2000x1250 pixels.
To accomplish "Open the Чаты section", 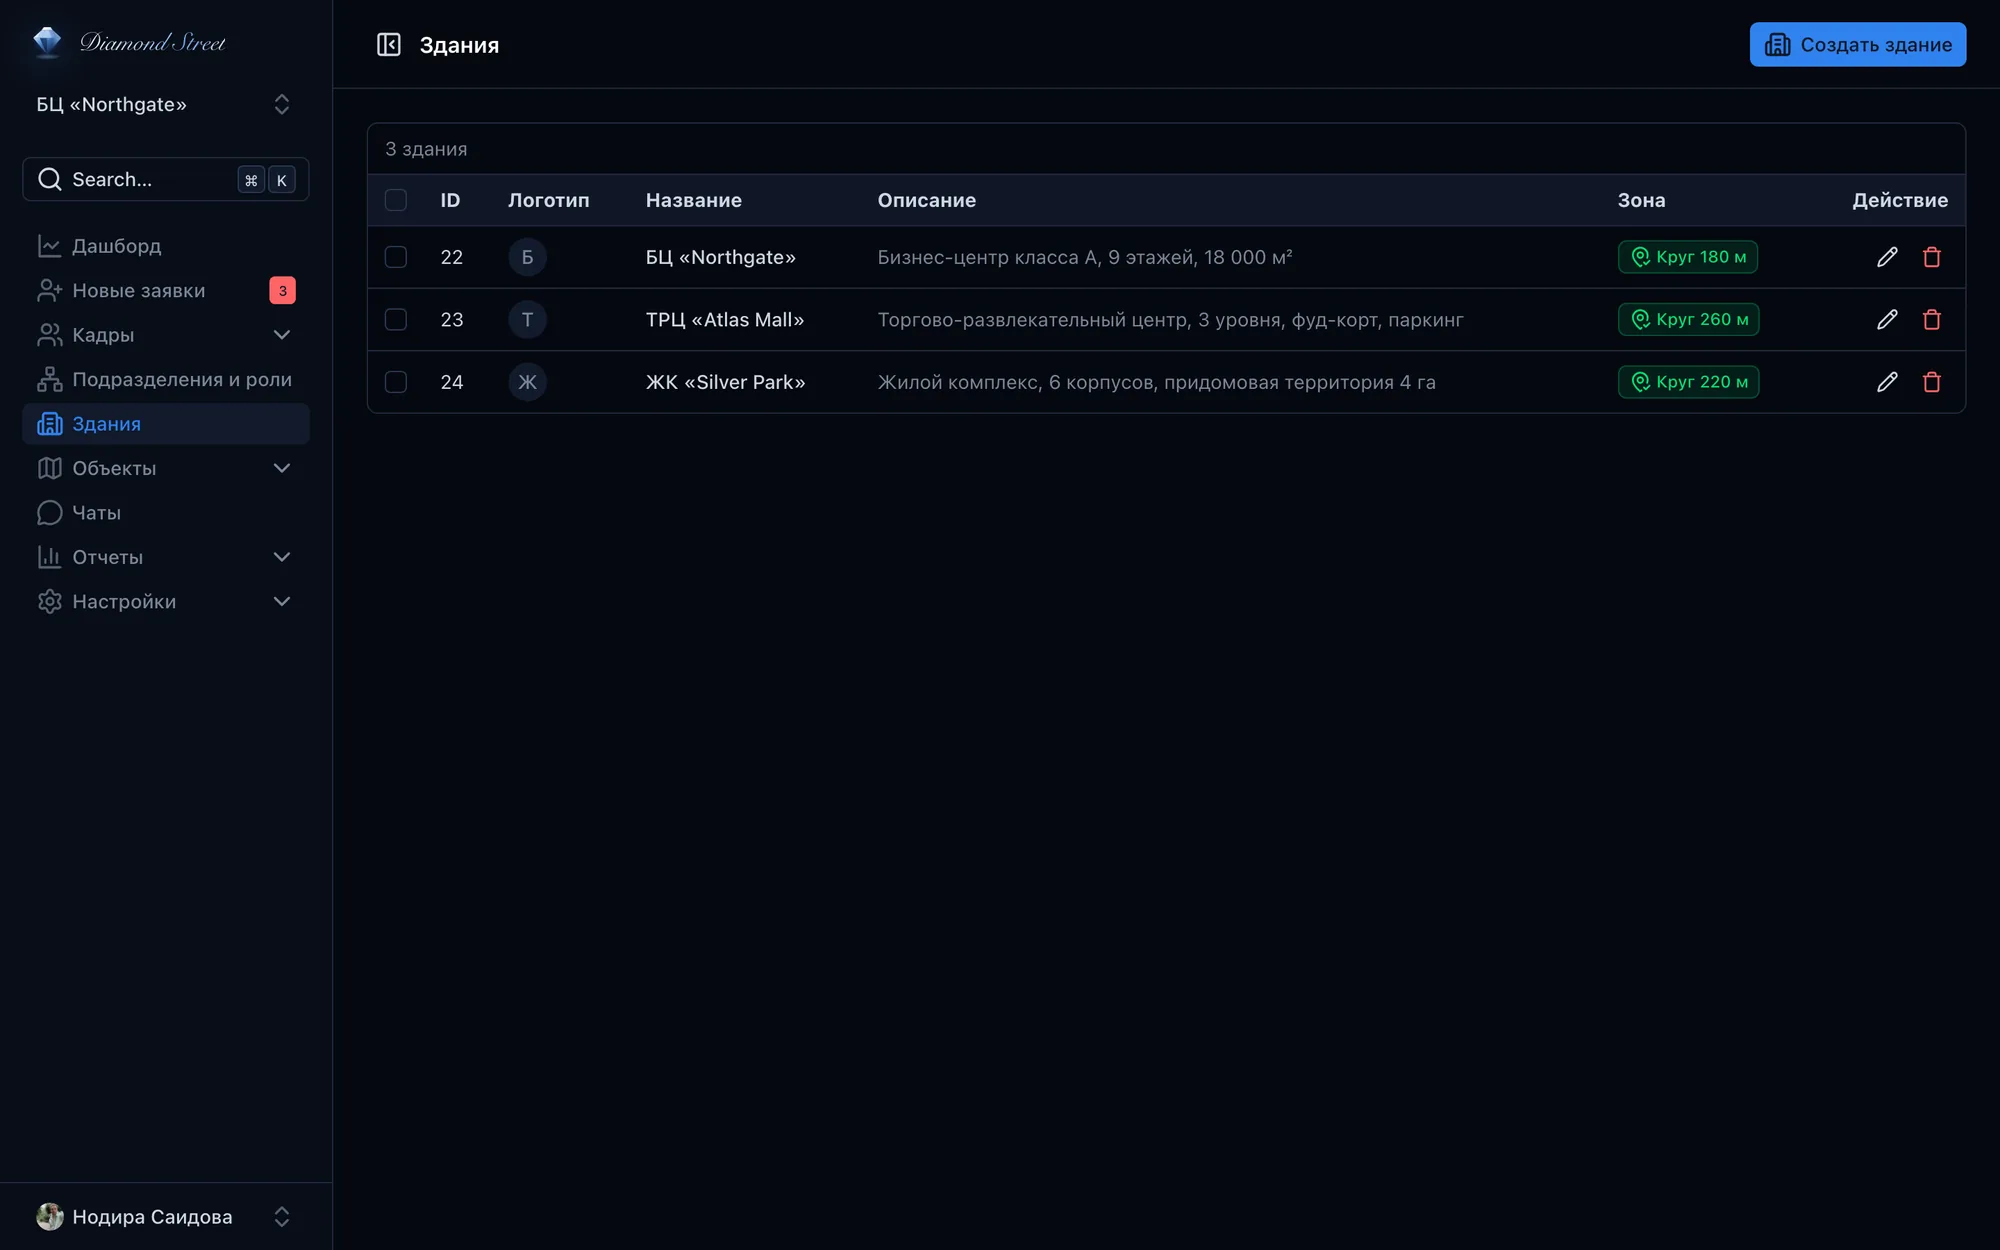I will (165, 512).
